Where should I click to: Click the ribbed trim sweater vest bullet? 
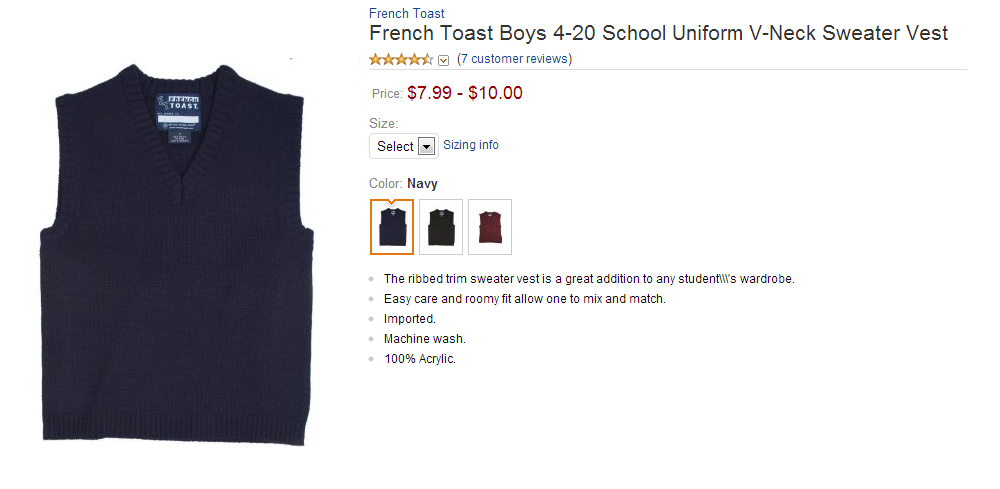pyautogui.click(x=589, y=279)
